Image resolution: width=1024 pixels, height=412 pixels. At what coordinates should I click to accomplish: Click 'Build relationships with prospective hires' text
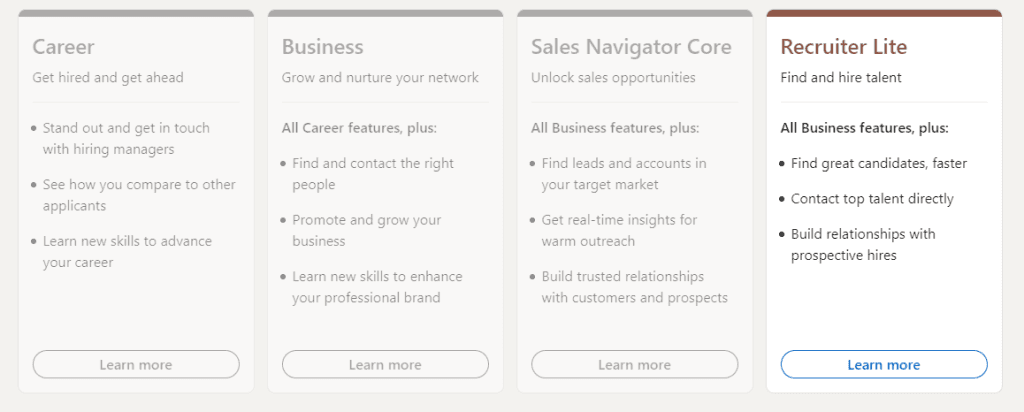(863, 244)
